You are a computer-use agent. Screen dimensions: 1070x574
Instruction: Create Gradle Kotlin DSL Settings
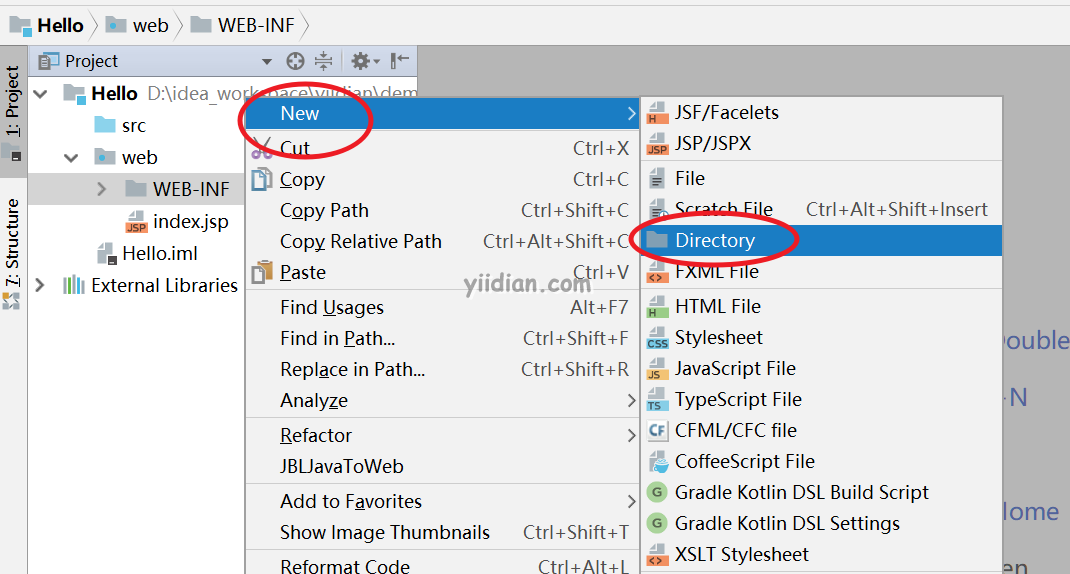(822, 523)
